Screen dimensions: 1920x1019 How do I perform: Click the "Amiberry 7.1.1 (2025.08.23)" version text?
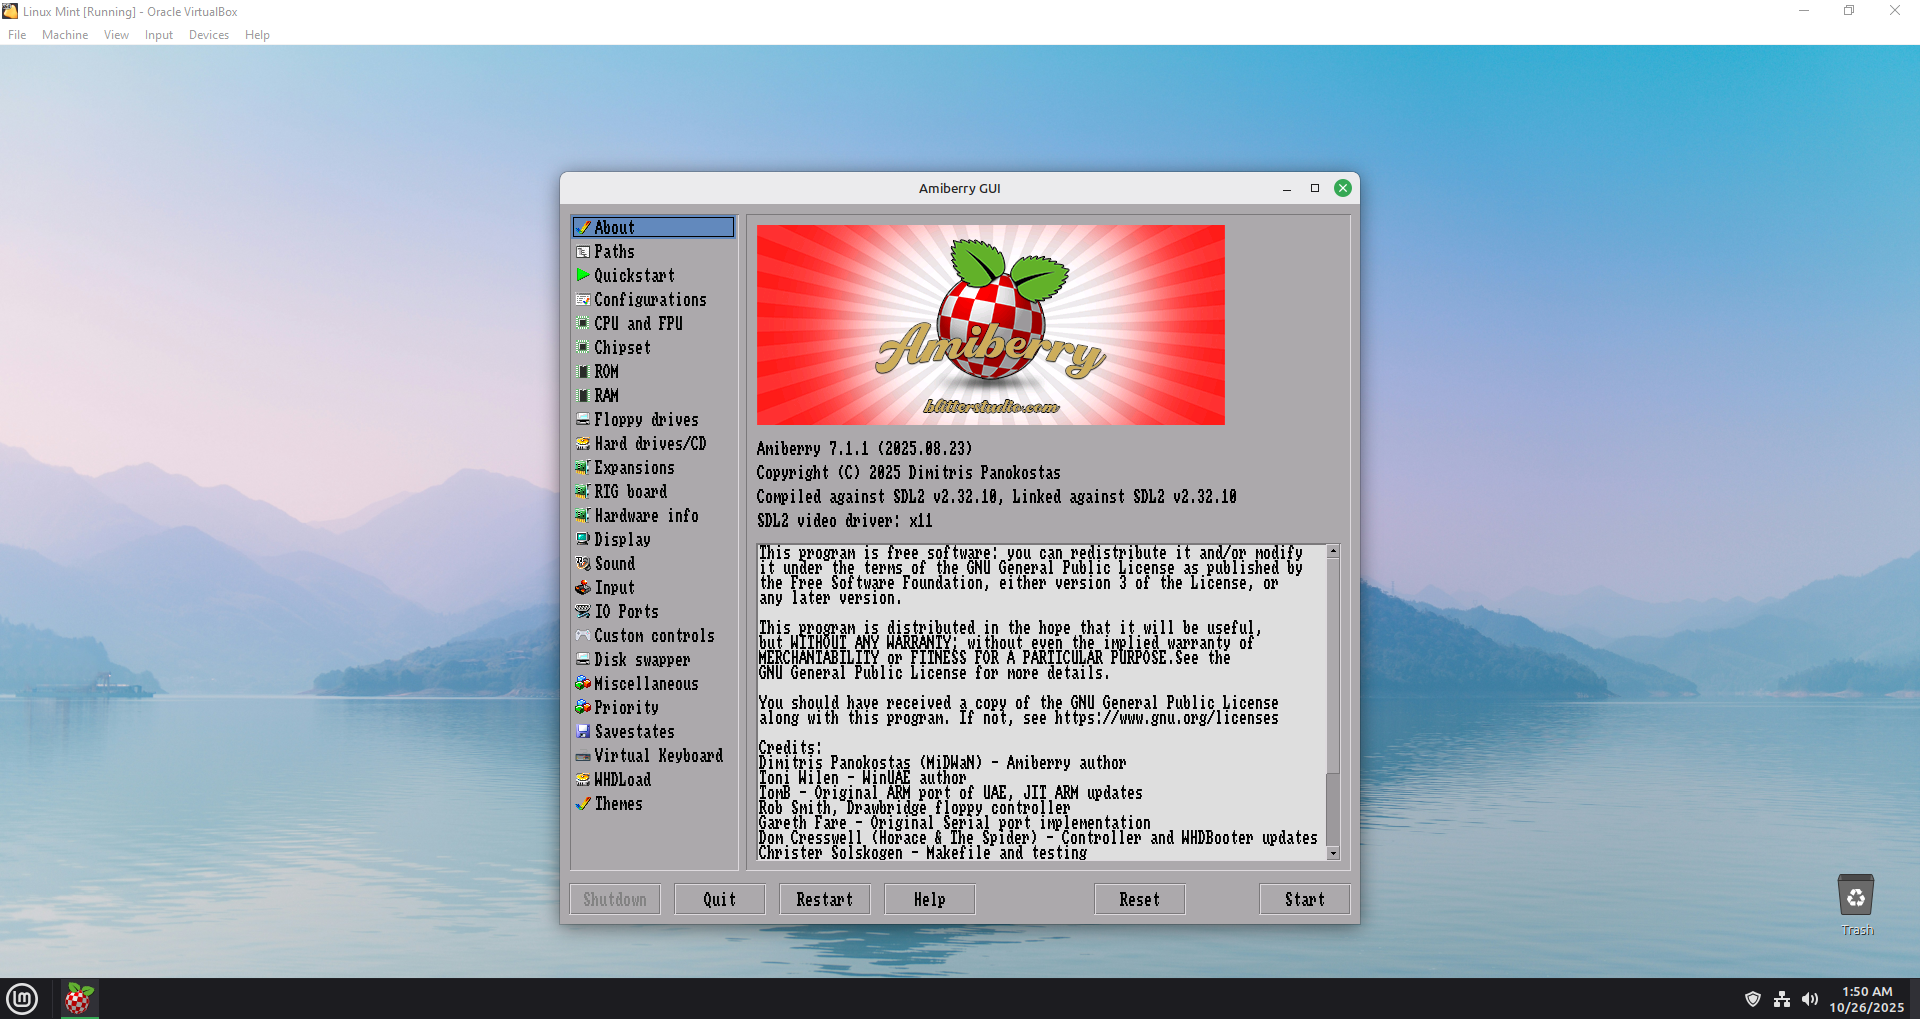864,449
